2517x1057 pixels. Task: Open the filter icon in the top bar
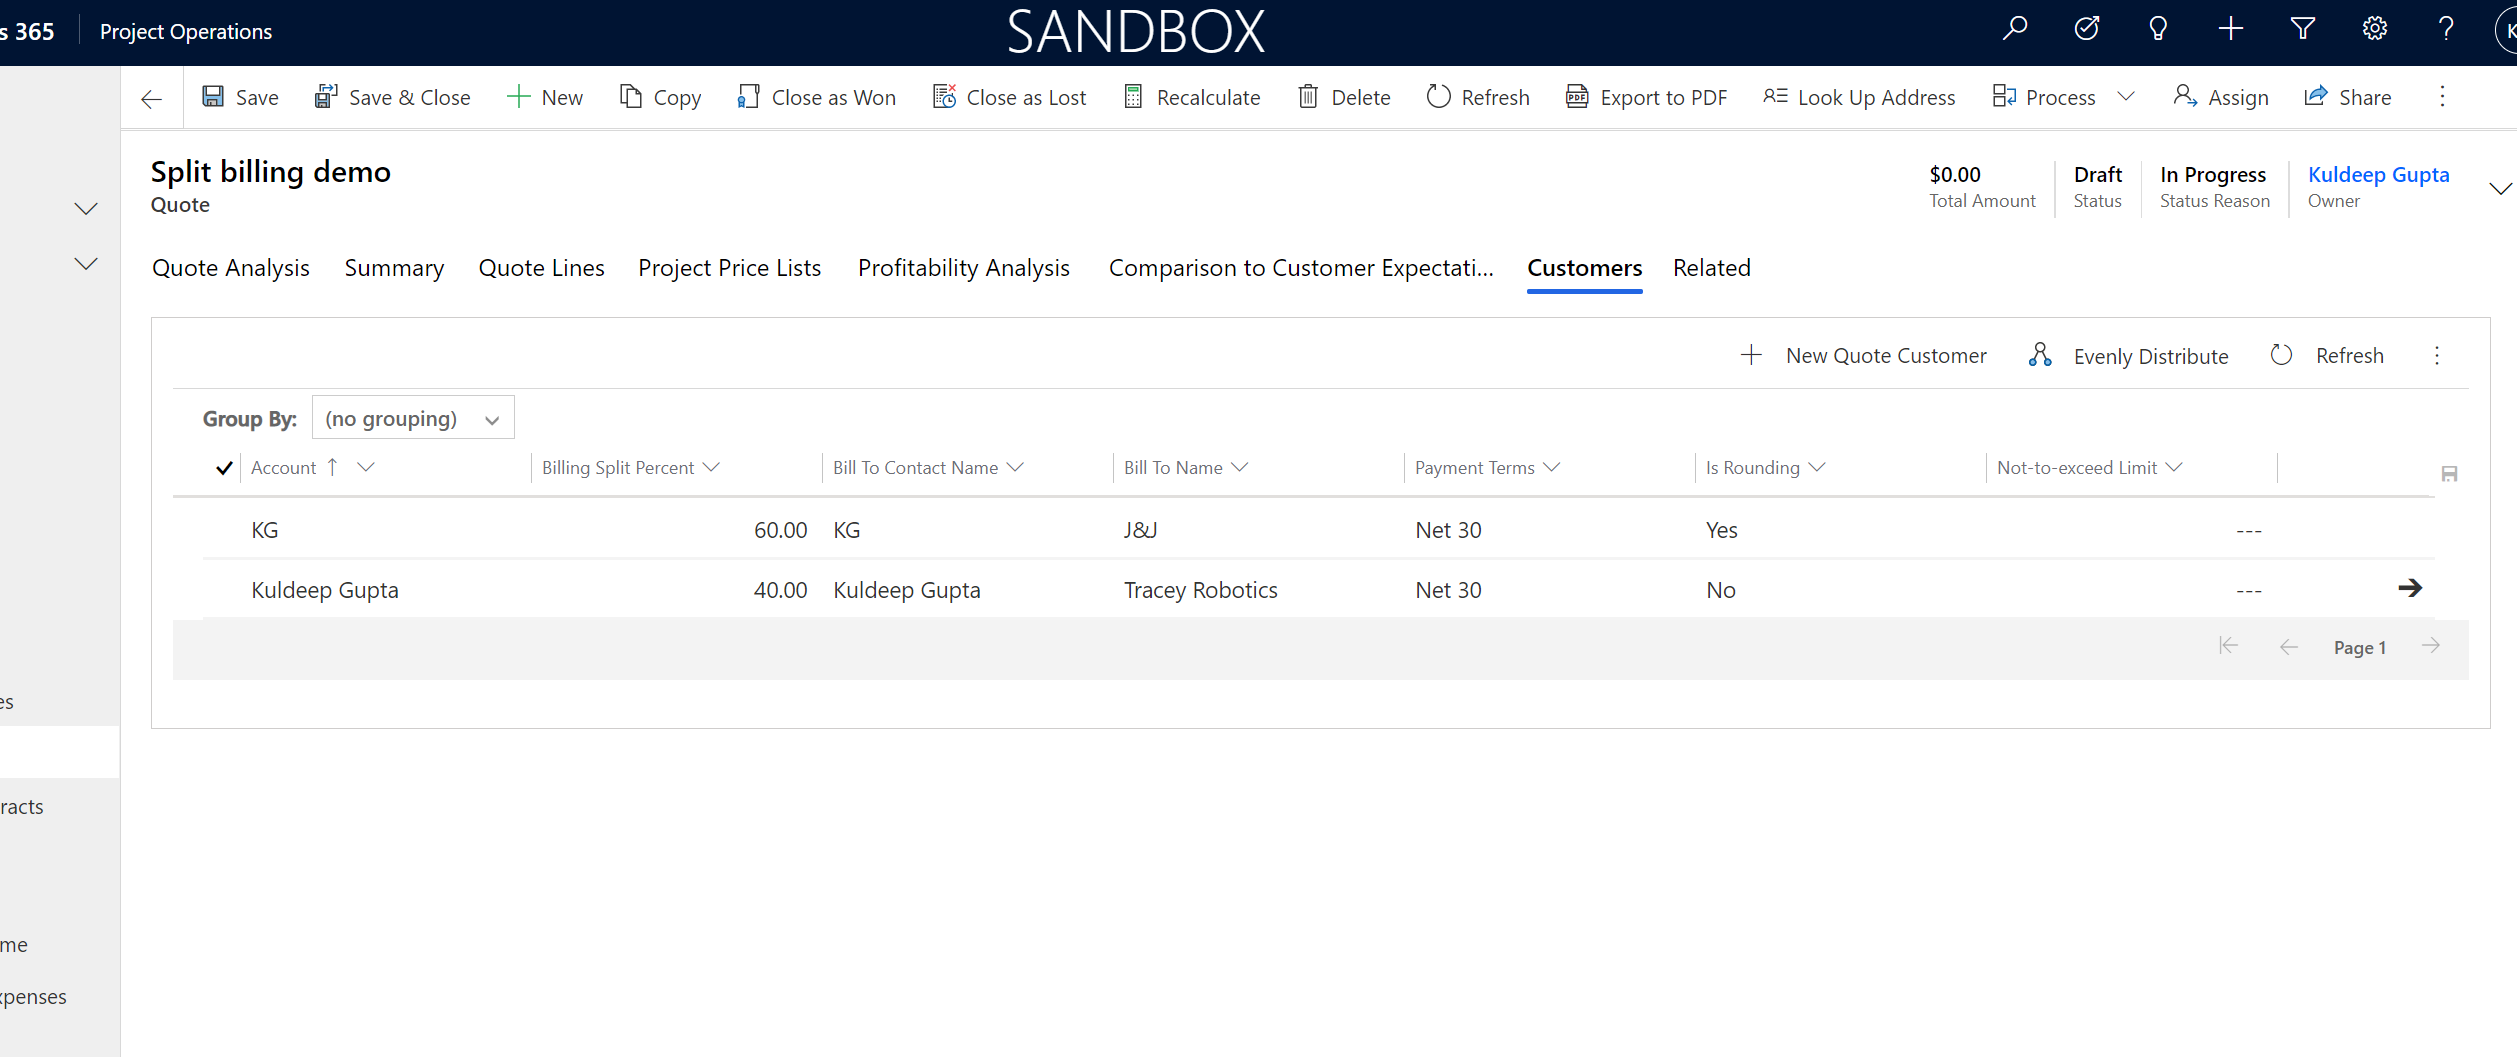pyautogui.click(x=2302, y=29)
